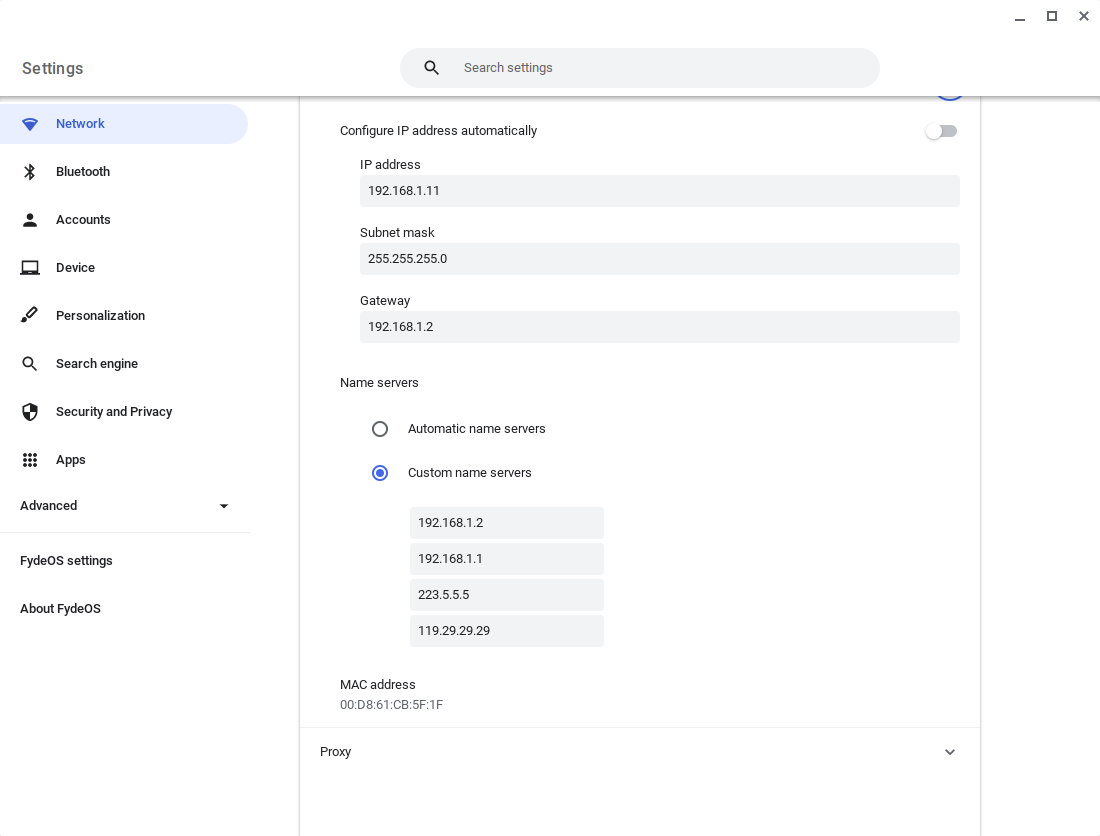The image size is (1100, 836).
Task: Open About FydeOS page
Action: pyautogui.click(x=60, y=609)
